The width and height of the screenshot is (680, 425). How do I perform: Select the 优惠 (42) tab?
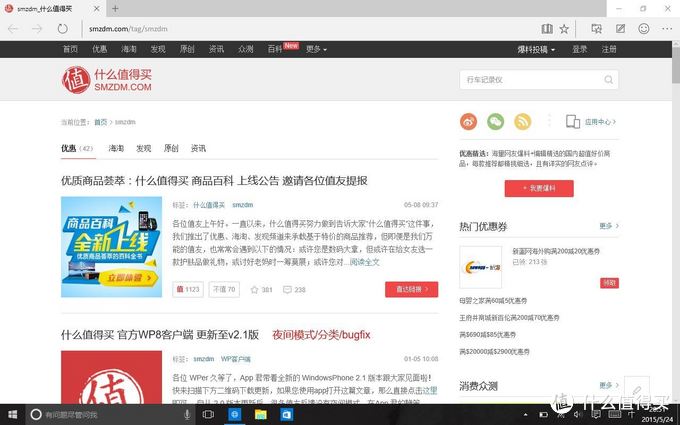77,148
